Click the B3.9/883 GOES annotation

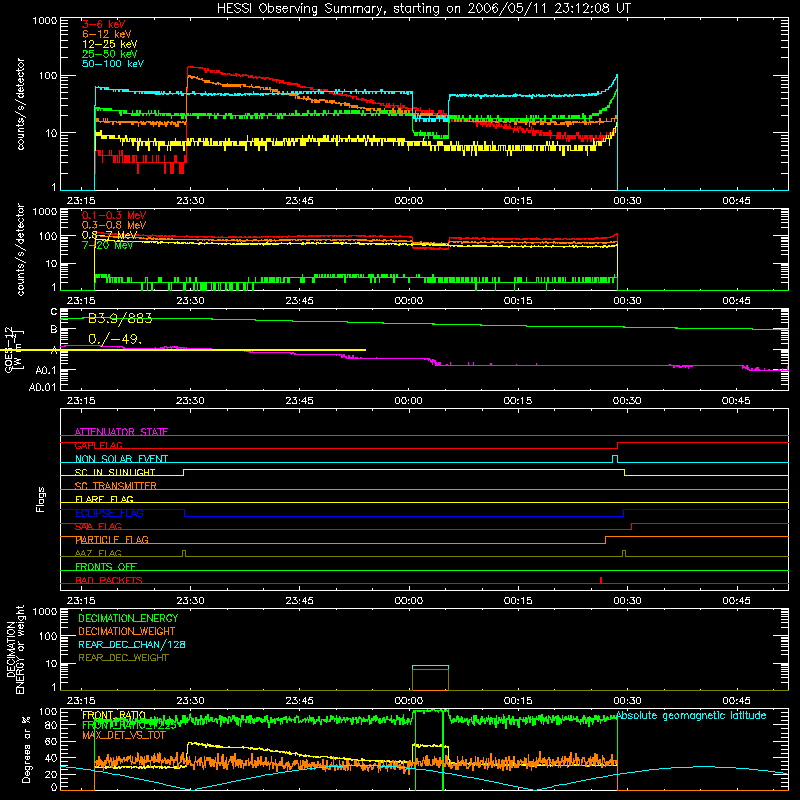pyautogui.click(x=120, y=319)
